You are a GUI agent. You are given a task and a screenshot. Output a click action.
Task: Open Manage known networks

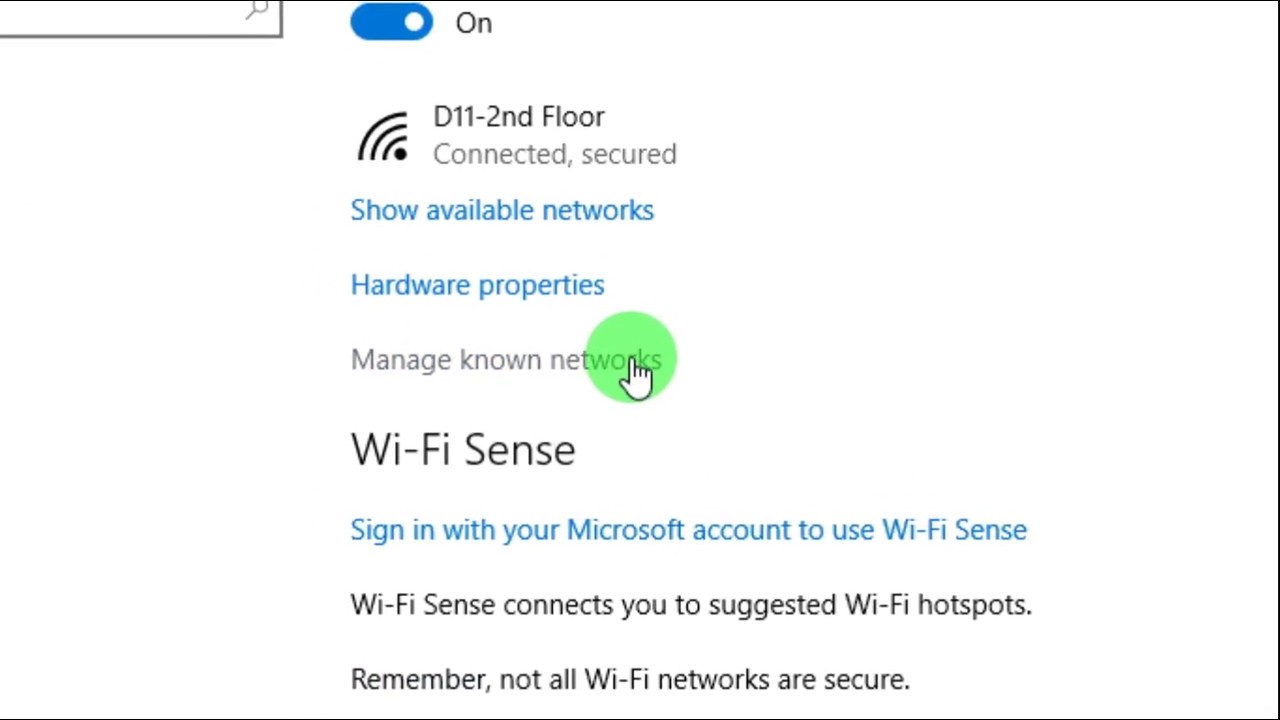(x=505, y=360)
